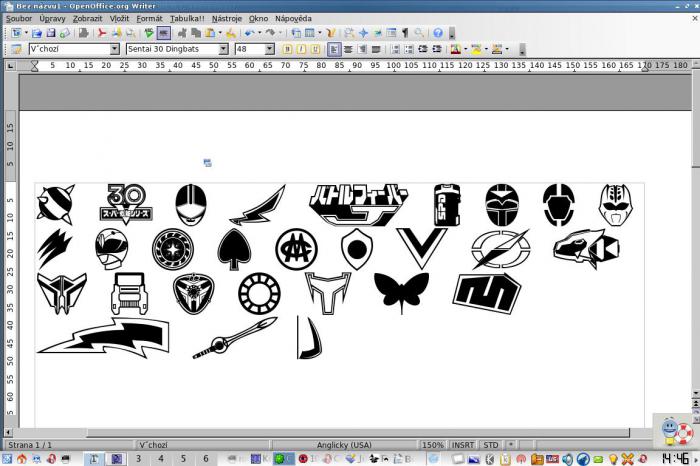Open the Formát menu
700x466 pixels.
150,19
